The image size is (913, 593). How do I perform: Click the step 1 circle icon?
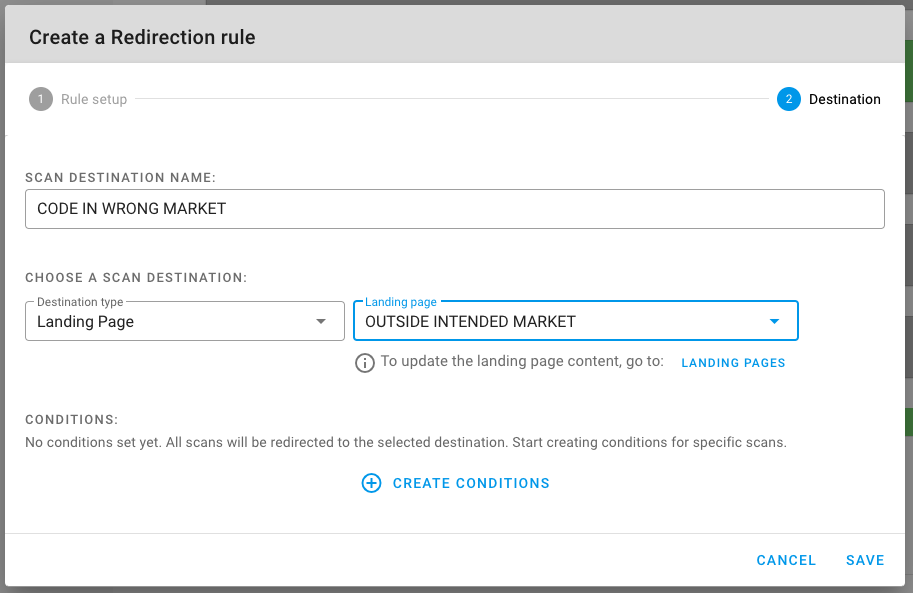click(x=41, y=99)
